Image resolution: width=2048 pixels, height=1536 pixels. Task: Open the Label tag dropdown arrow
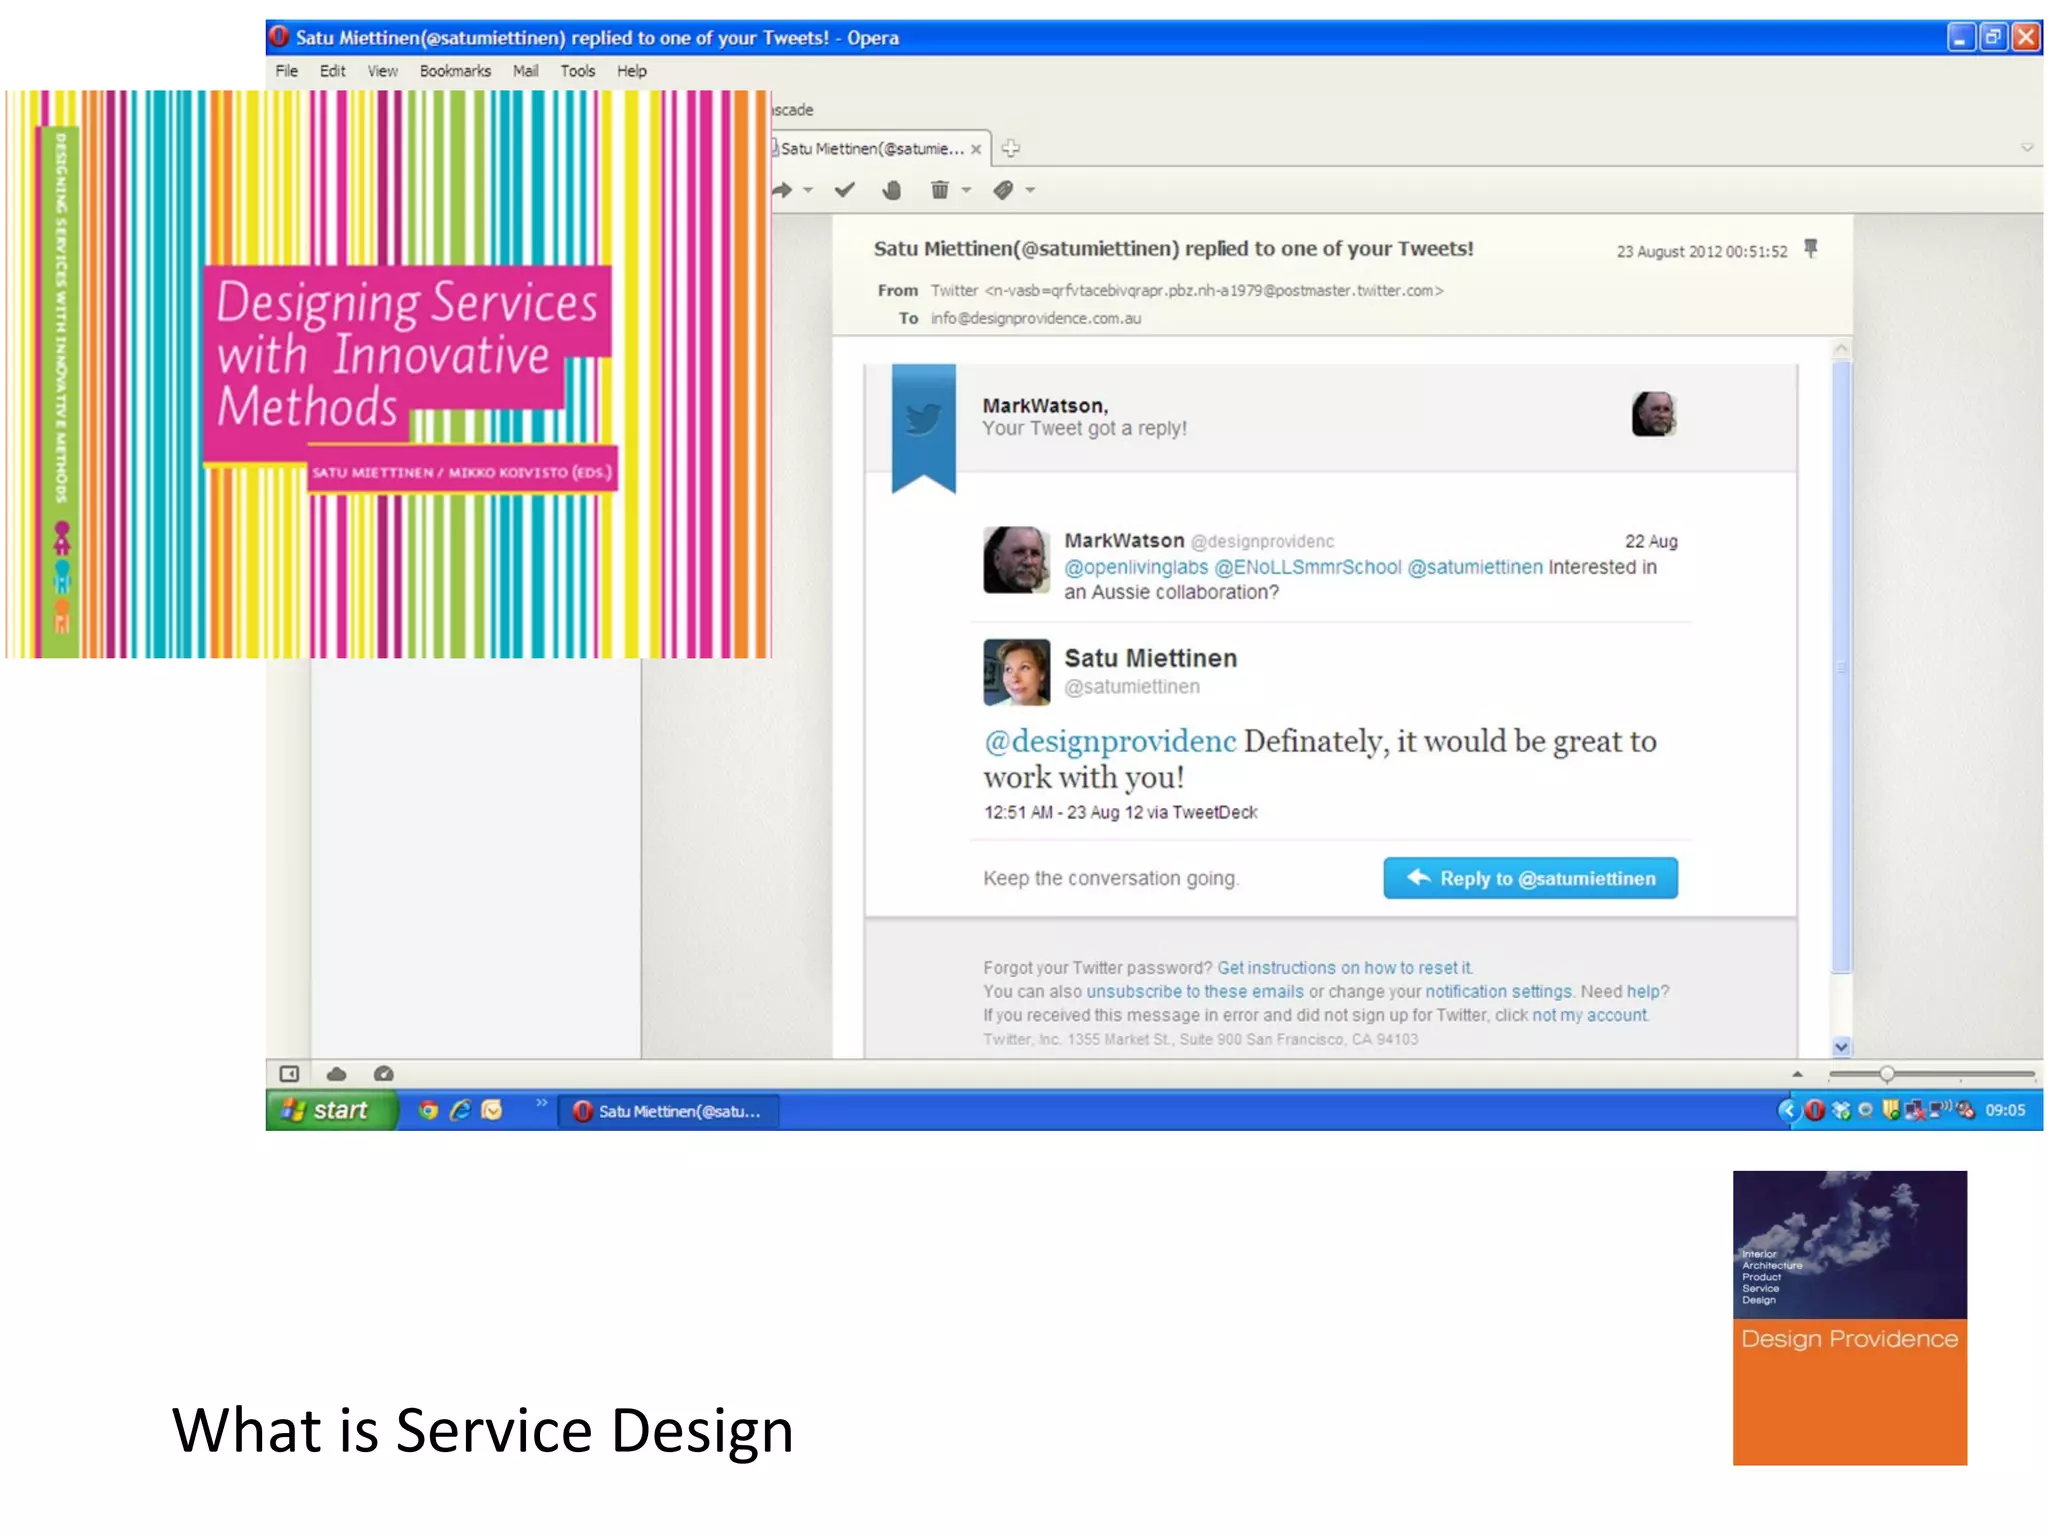tap(1030, 190)
